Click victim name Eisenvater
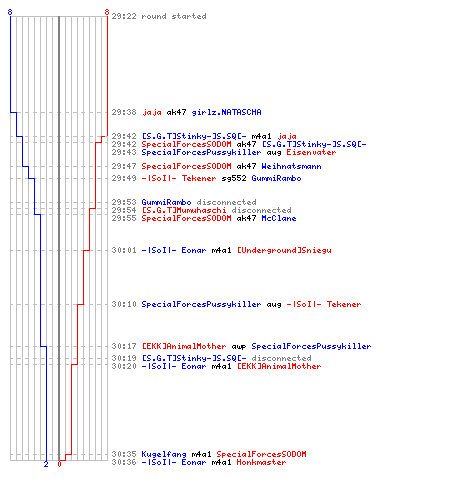450x500 pixels. pos(311,152)
